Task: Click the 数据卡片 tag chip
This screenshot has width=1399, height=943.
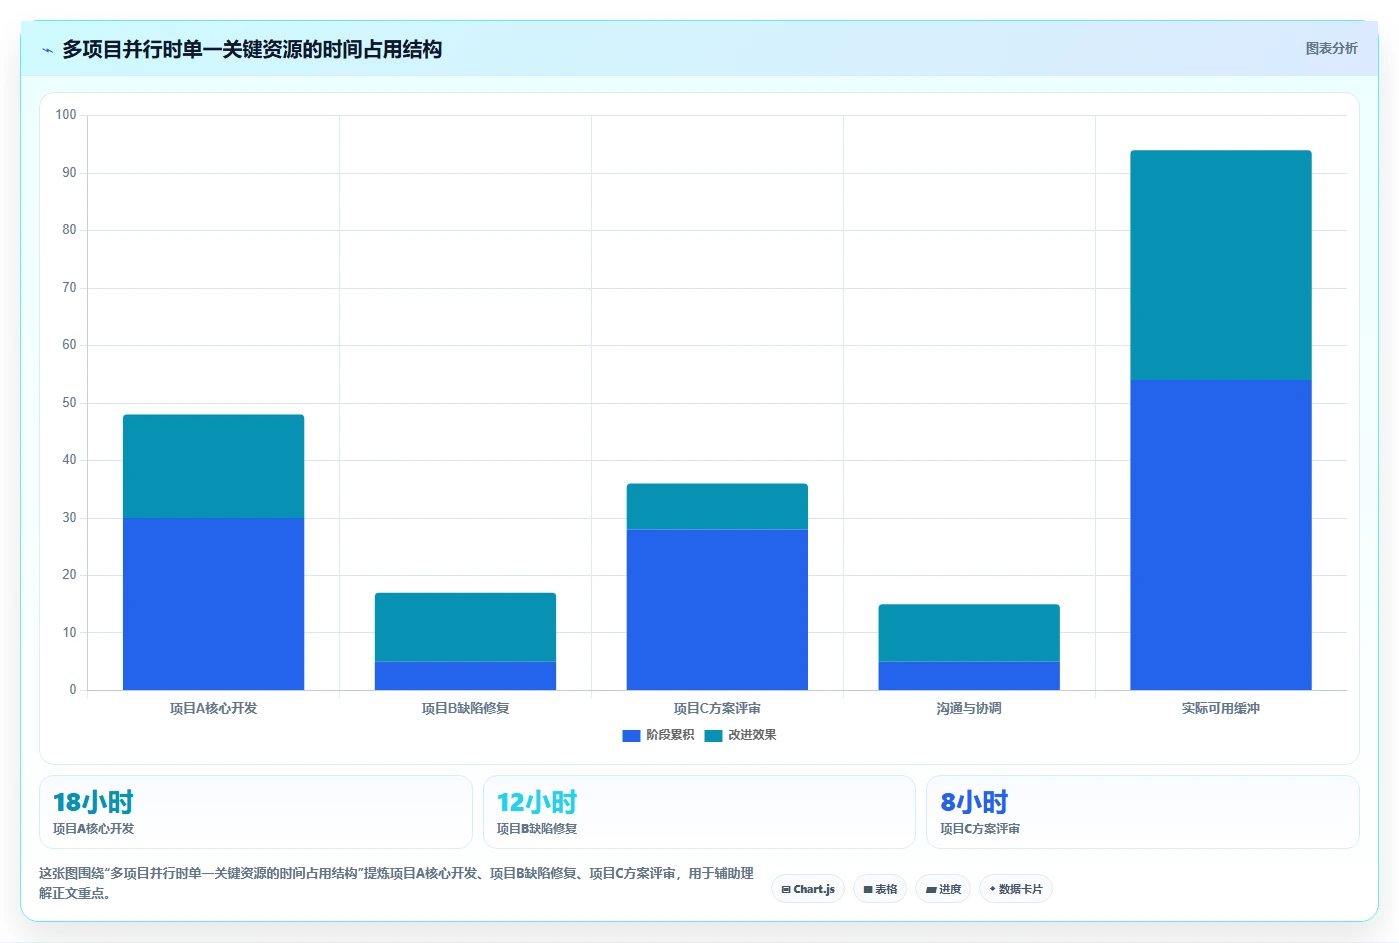Action: [x=1016, y=889]
